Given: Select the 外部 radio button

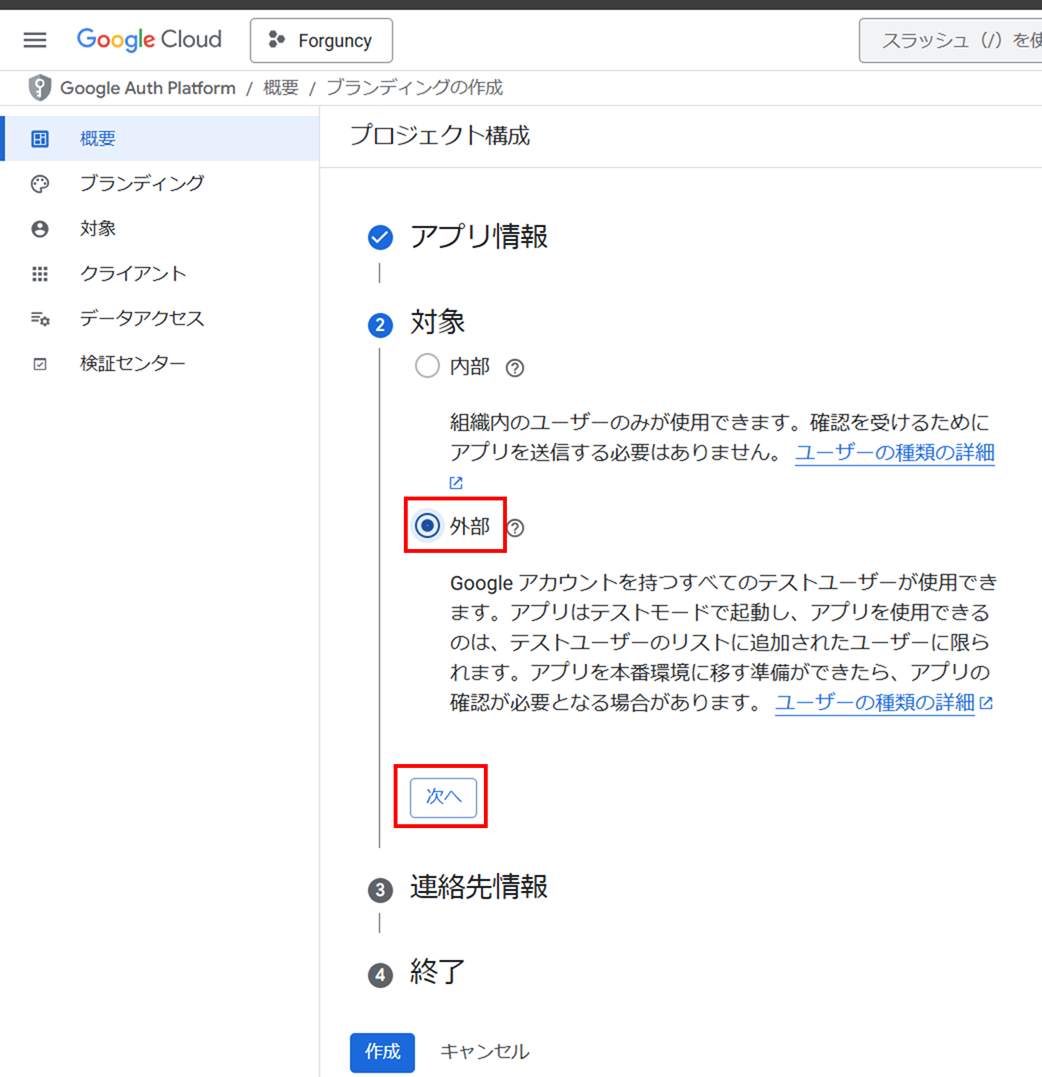Looking at the screenshot, I should pos(427,525).
